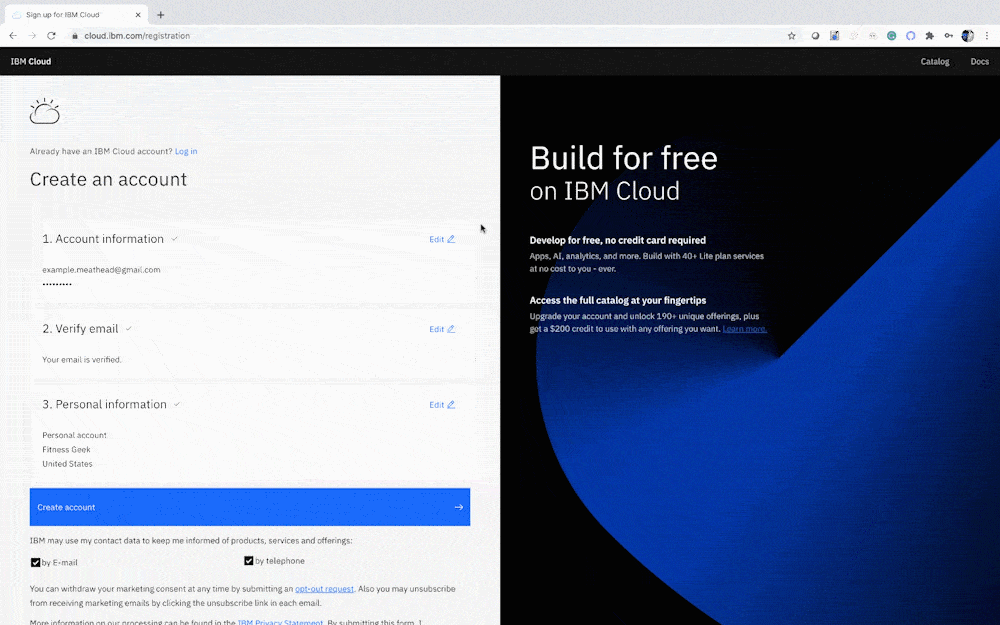The image size is (1000, 625).
Task: Open the Extensions puzzle piece menu
Action: pos(930,36)
